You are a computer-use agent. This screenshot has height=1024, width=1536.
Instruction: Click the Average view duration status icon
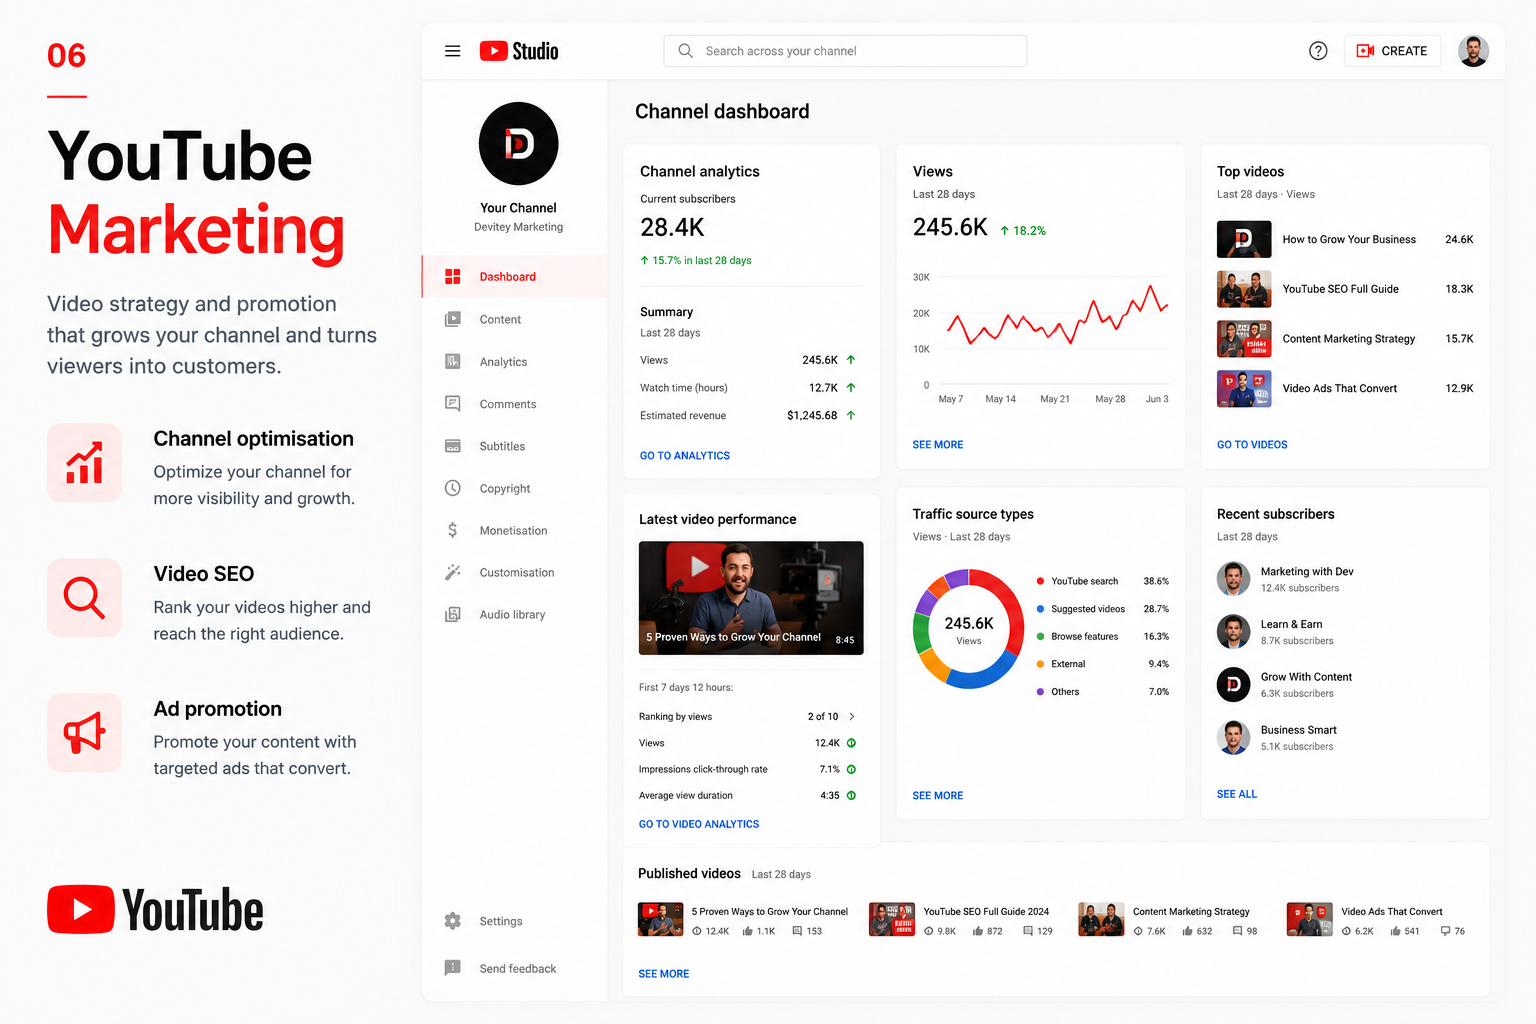852,796
